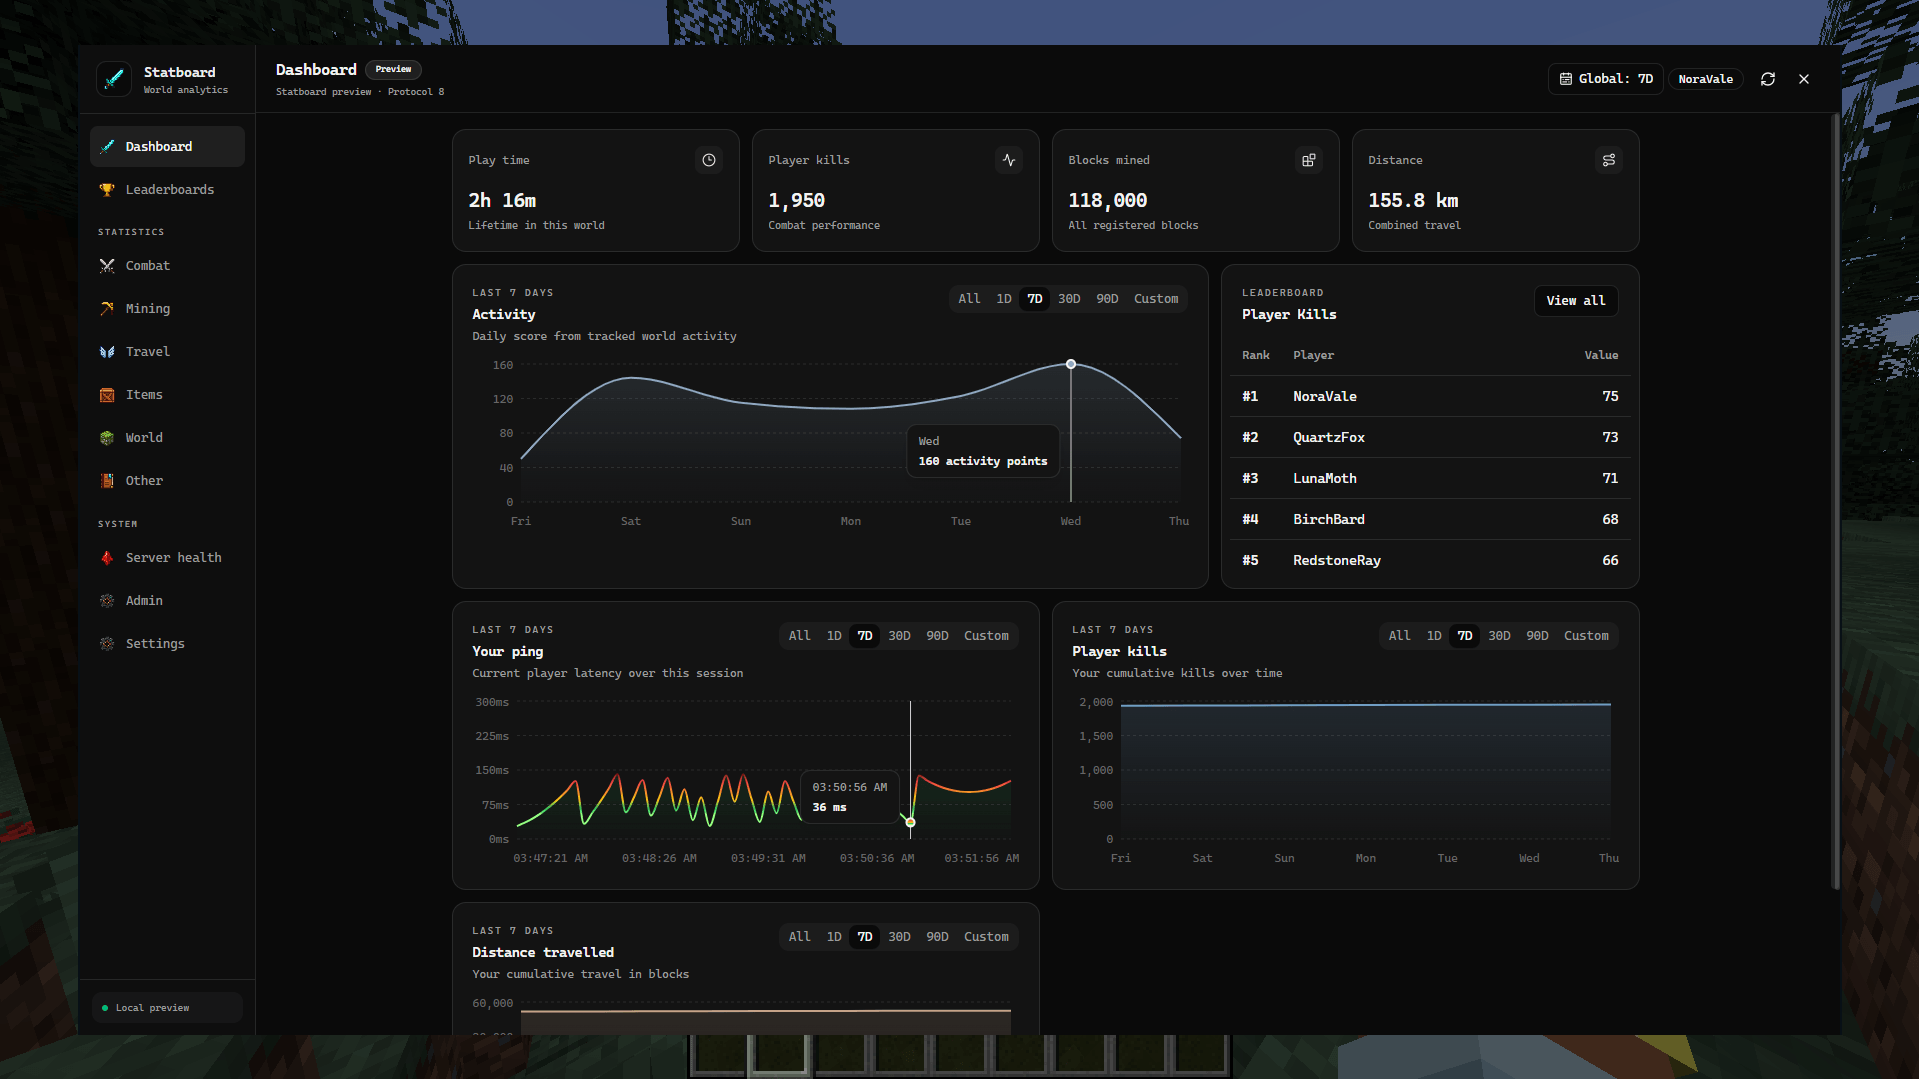Select All range for Distance travelled chart
The image size is (1919, 1079).
(x=799, y=937)
